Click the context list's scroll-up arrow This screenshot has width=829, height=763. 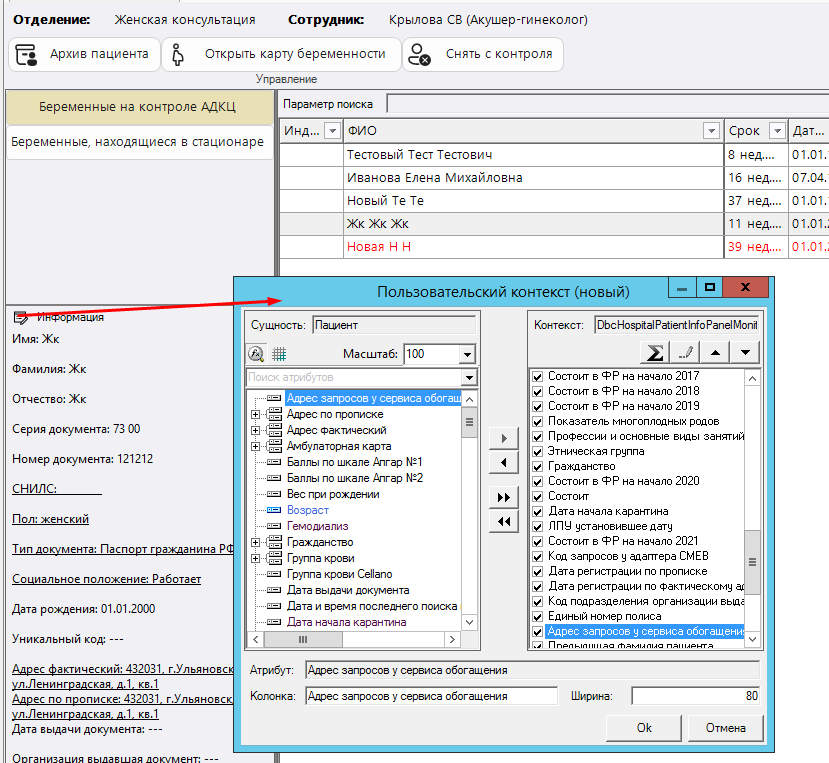(x=752, y=378)
